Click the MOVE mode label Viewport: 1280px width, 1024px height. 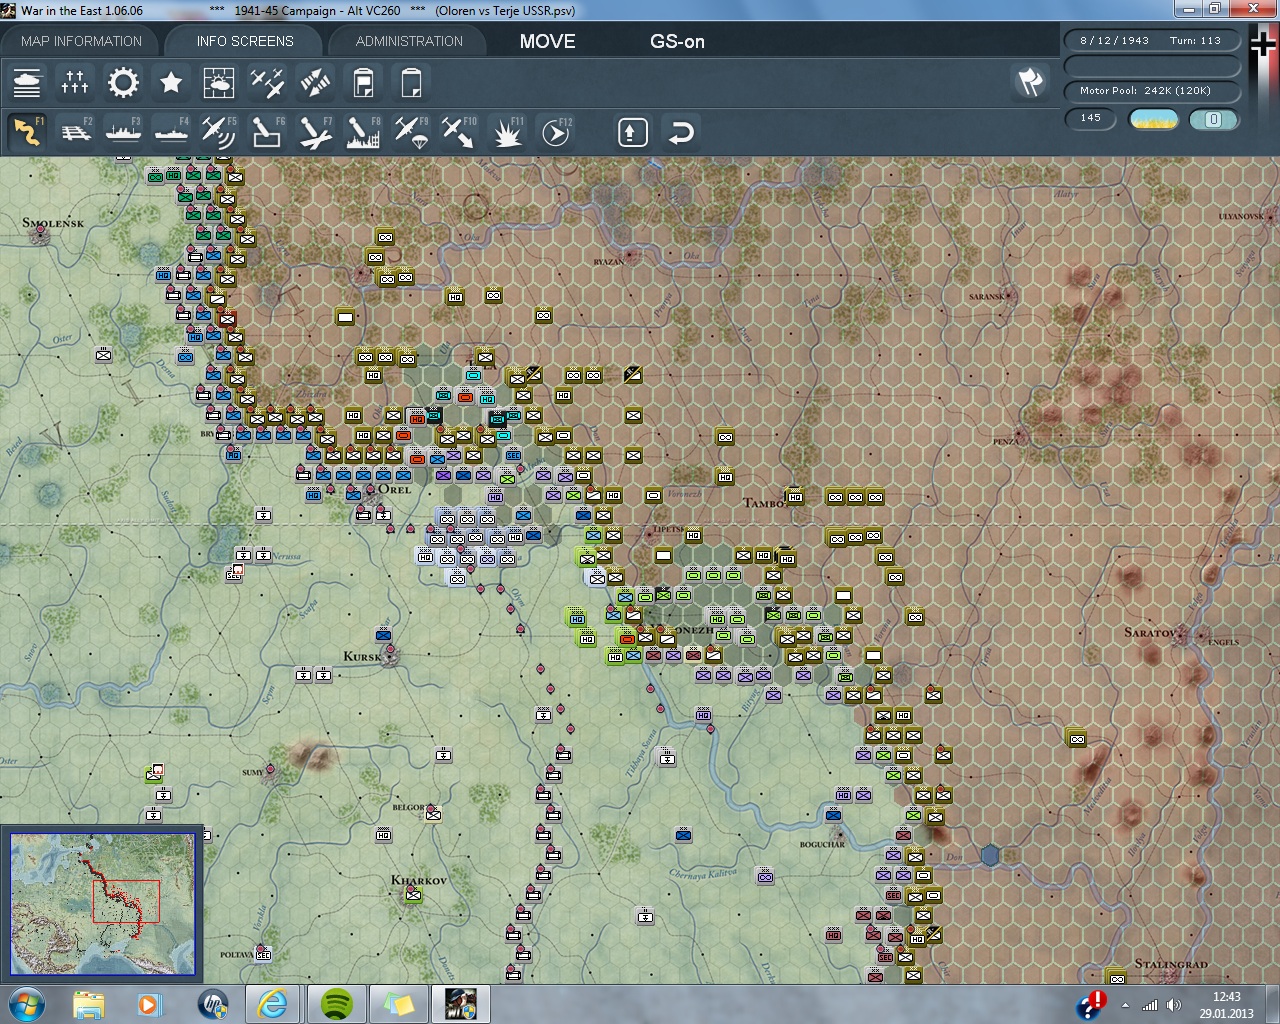tap(547, 41)
